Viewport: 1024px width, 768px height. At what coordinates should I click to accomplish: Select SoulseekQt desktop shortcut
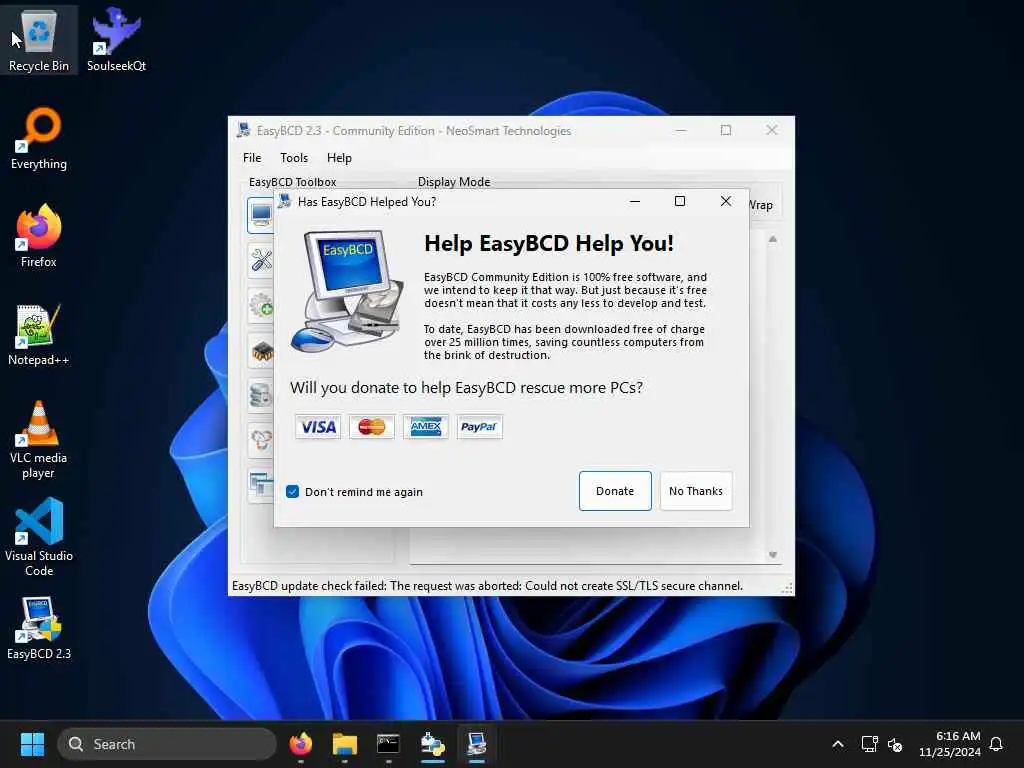coord(116,40)
